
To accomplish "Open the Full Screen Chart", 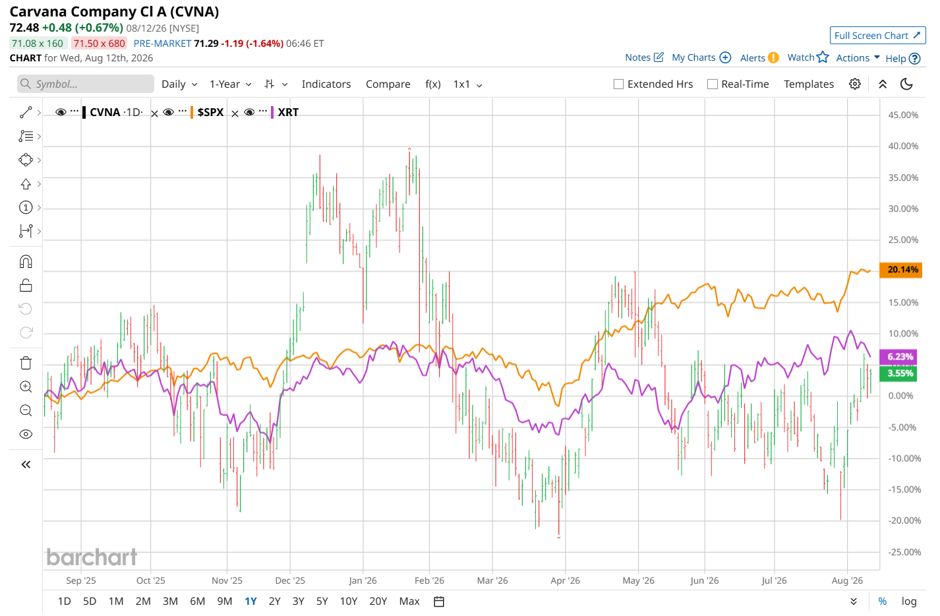I will 877,35.
